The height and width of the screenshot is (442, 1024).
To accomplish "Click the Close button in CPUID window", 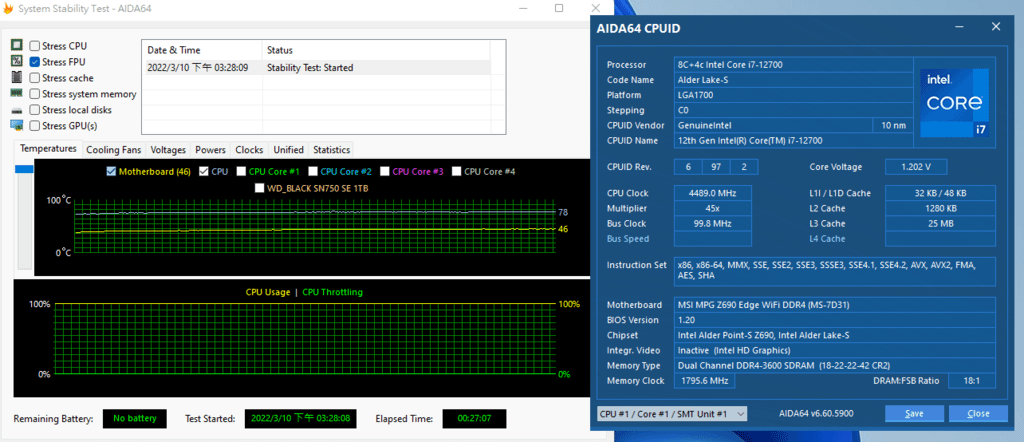I will [978, 414].
